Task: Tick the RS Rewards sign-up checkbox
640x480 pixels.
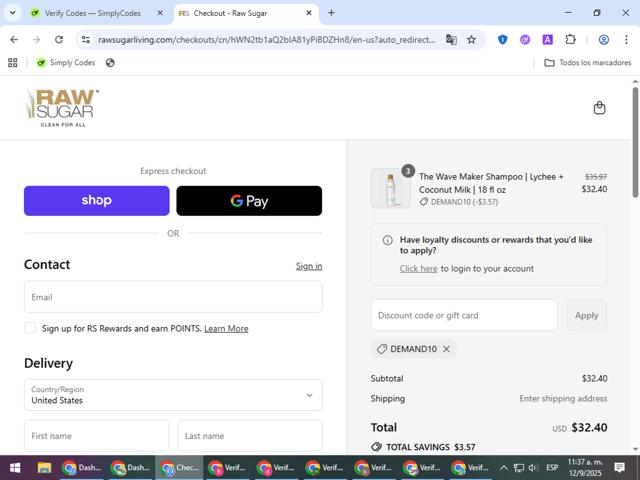Action: point(30,328)
